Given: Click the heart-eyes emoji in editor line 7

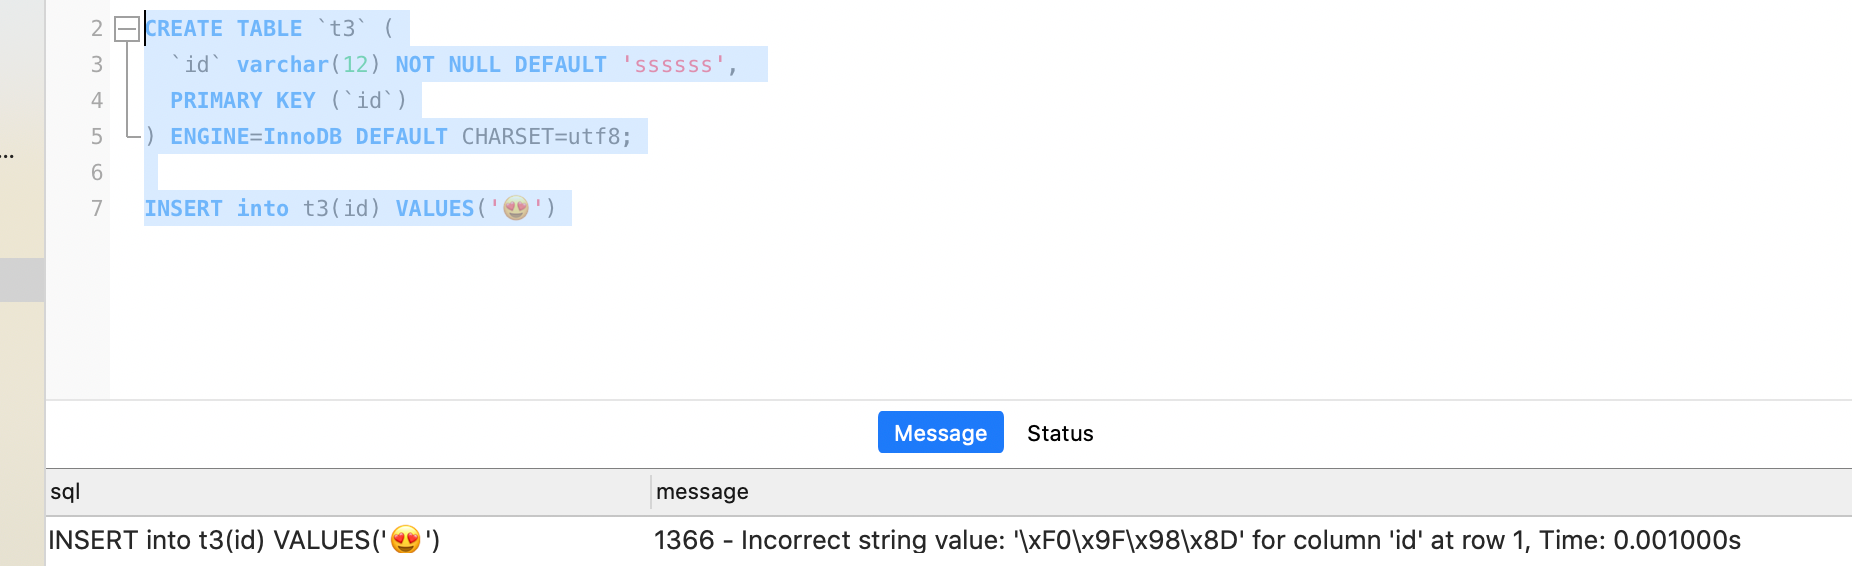Looking at the screenshot, I should click(x=516, y=208).
